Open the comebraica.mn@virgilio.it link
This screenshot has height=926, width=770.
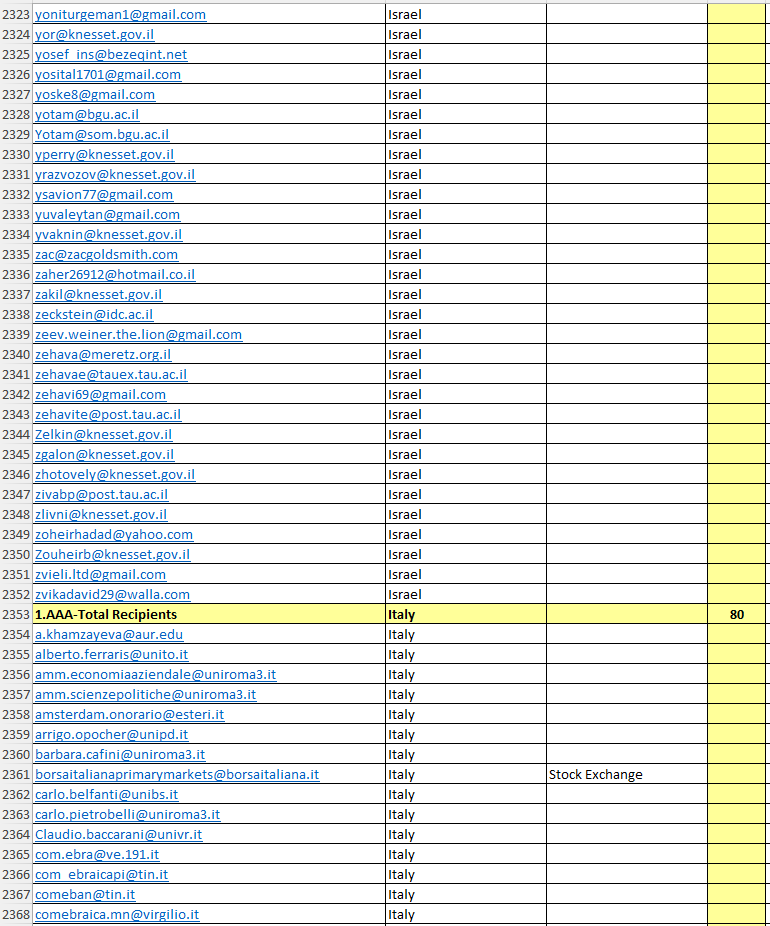coord(117,915)
